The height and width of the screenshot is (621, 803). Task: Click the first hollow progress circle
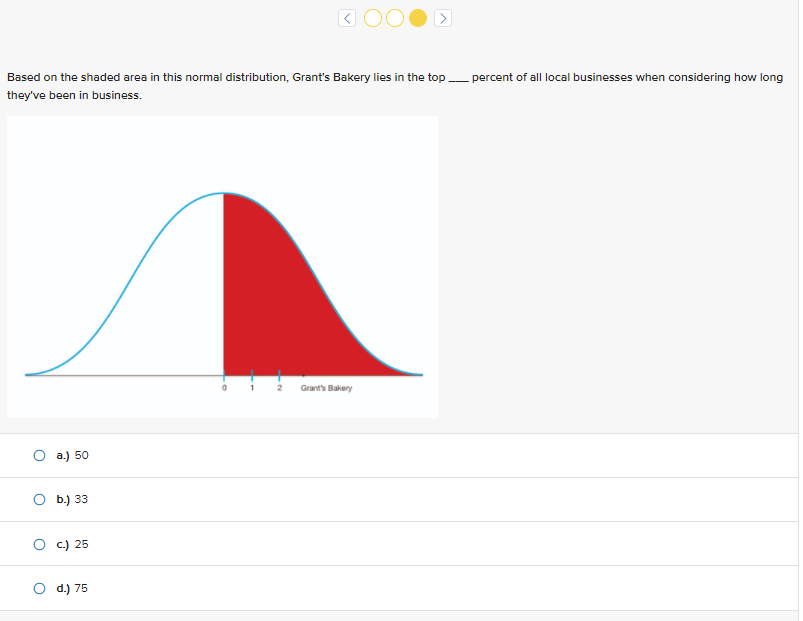tap(371, 17)
